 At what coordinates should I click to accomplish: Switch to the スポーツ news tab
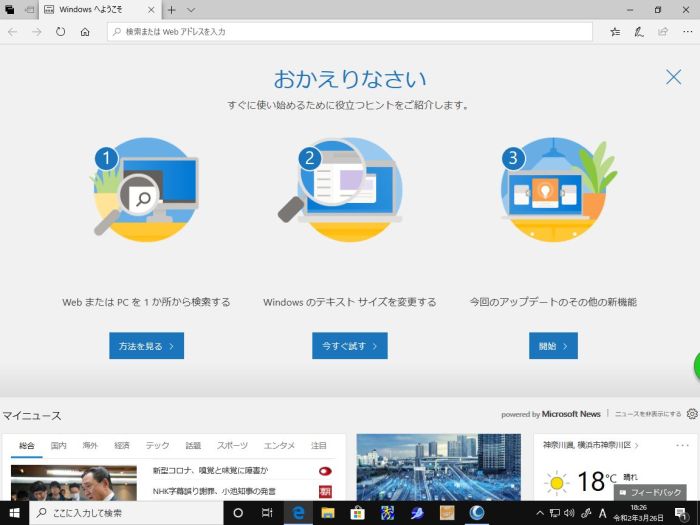[232, 446]
